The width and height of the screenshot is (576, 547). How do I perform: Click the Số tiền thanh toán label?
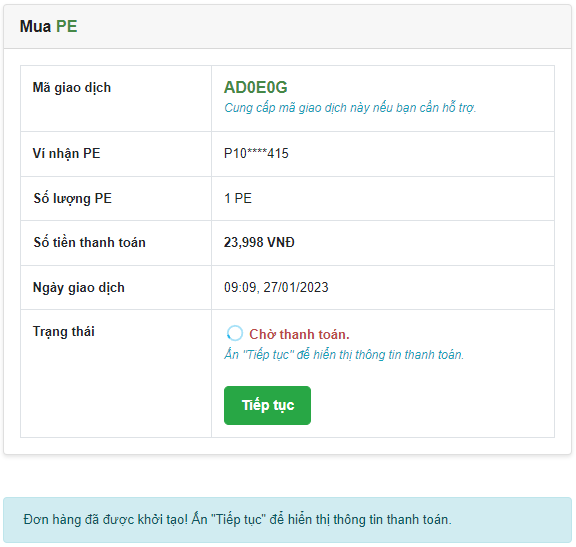click(89, 242)
